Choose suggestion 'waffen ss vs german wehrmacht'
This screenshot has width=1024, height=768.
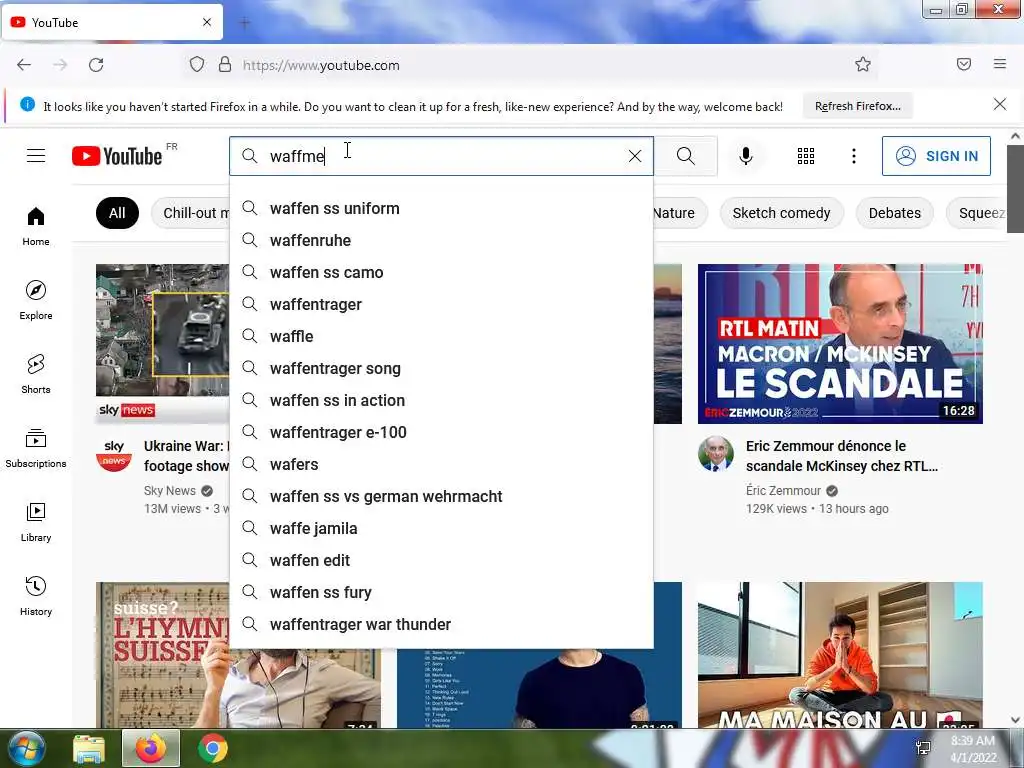pos(441,496)
